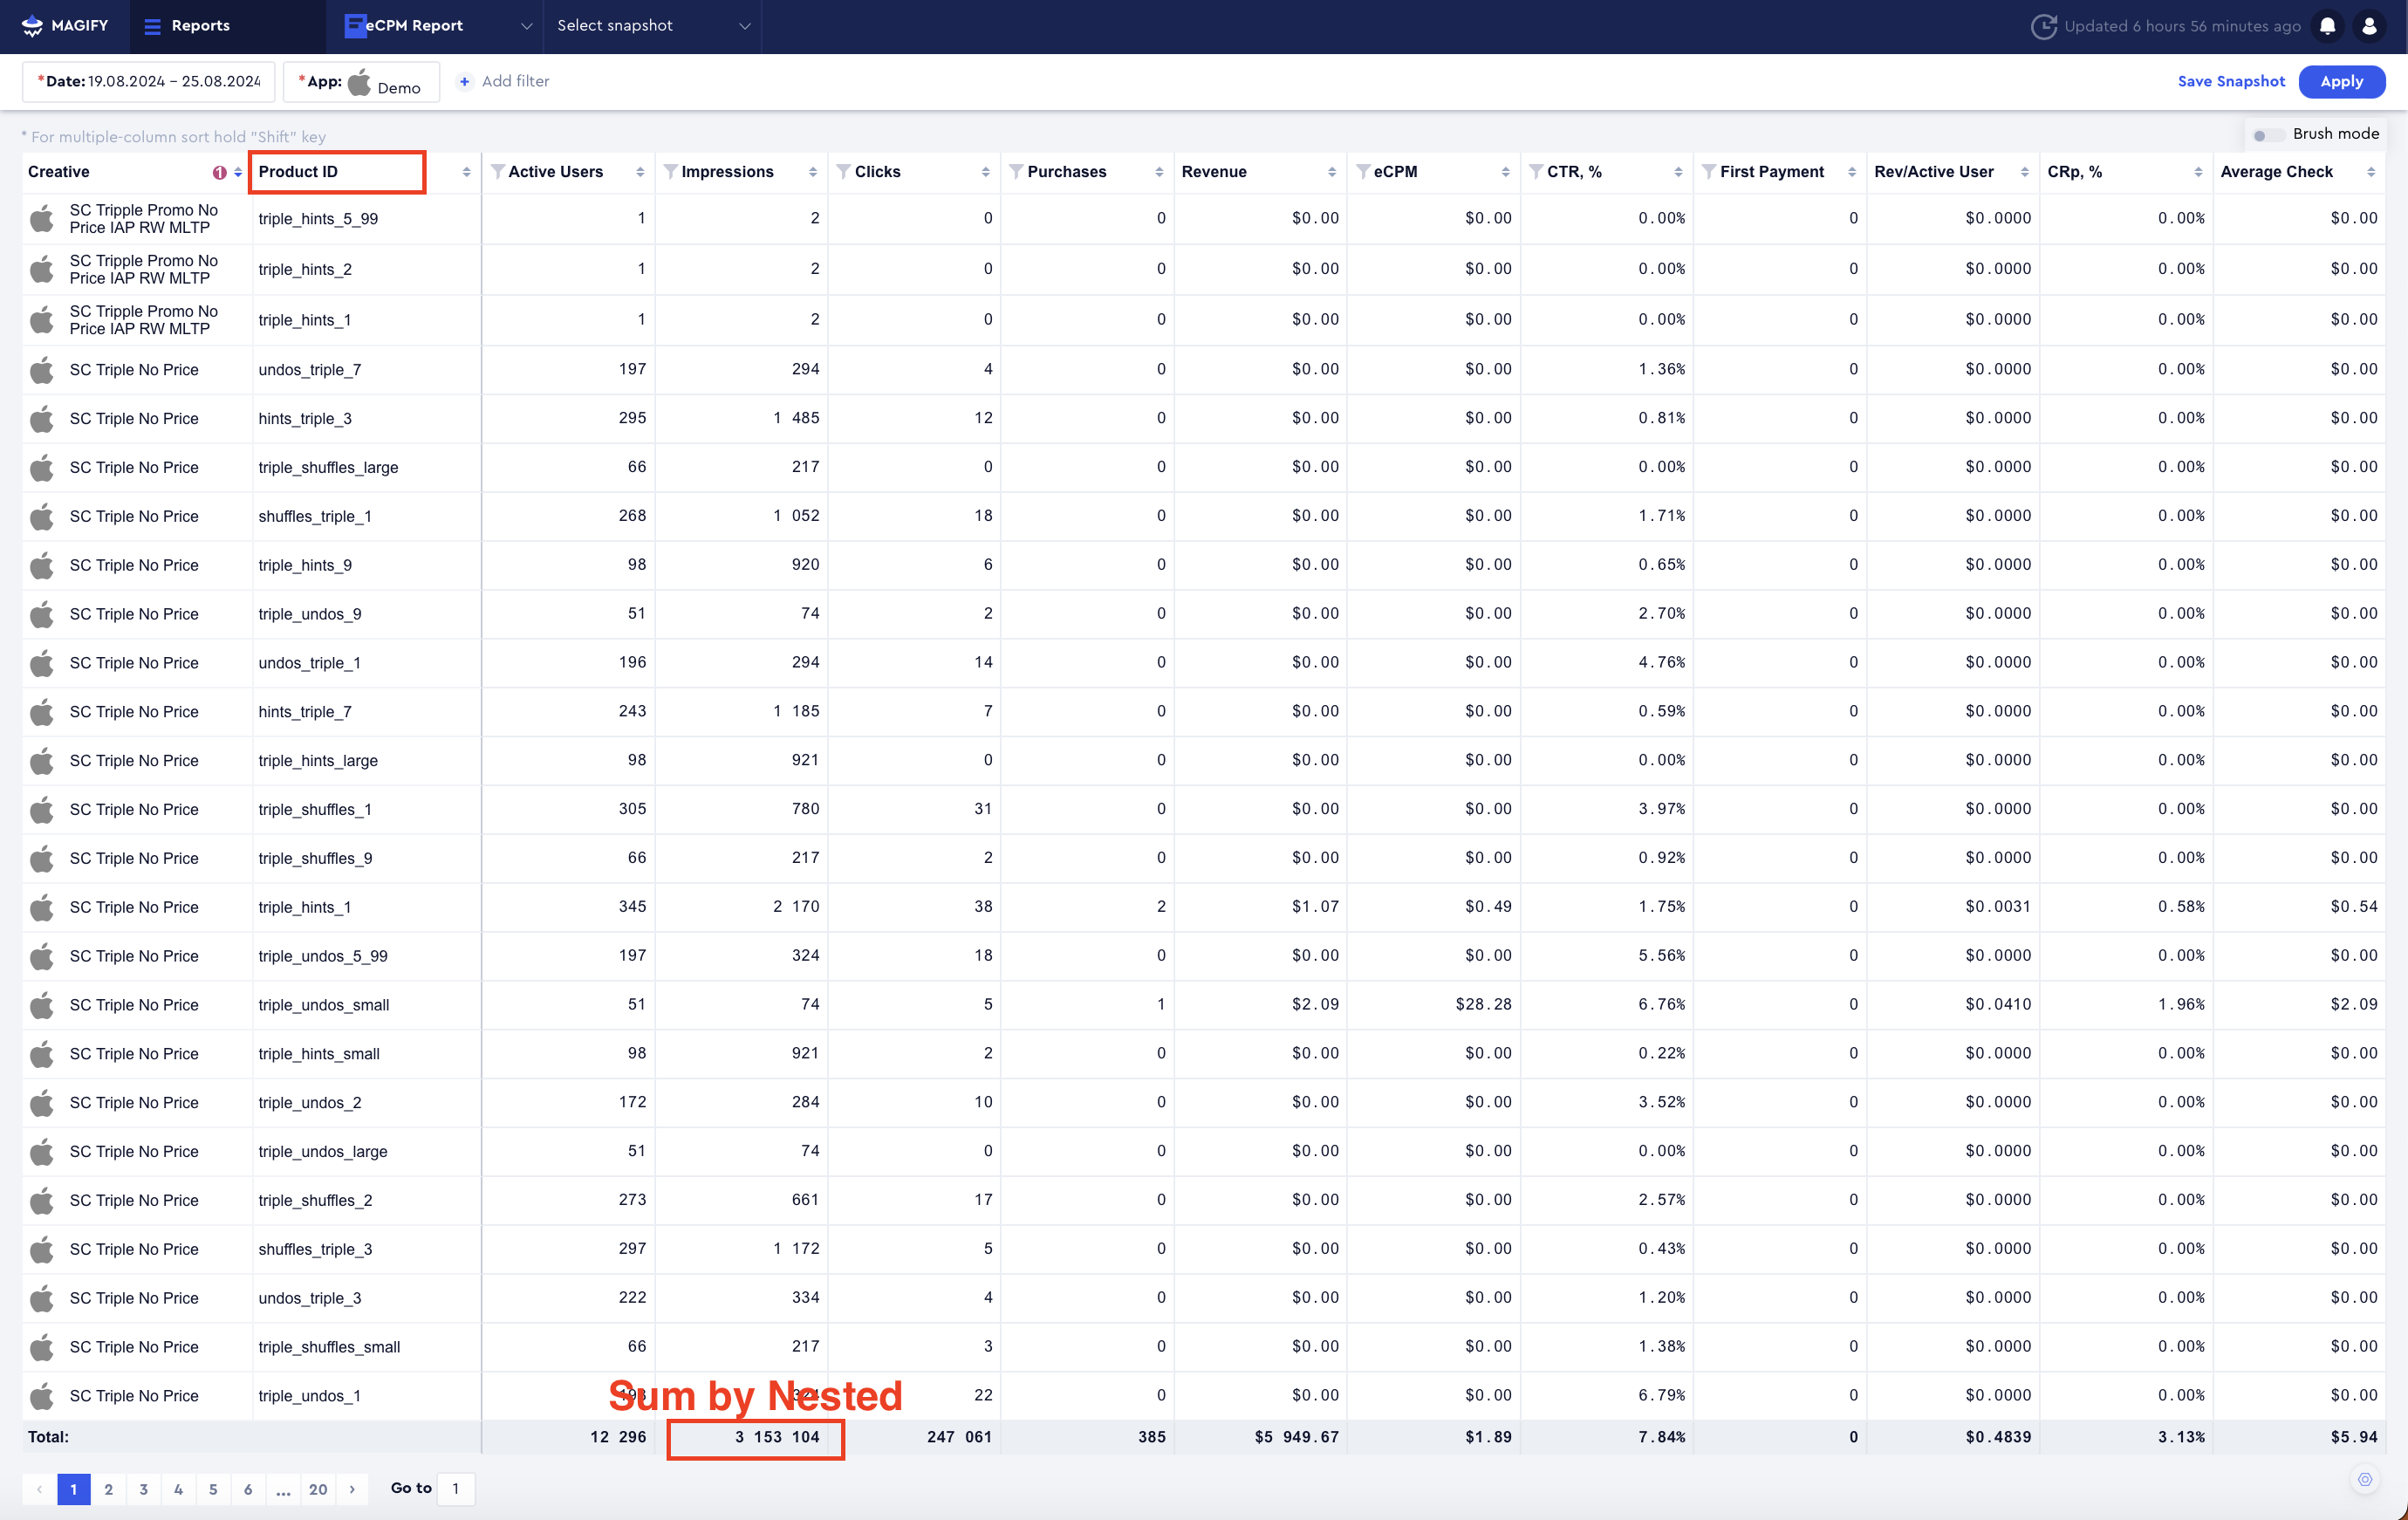
Task: Click the hamburger icon beside Reports
Action: click(x=151, y=25)
